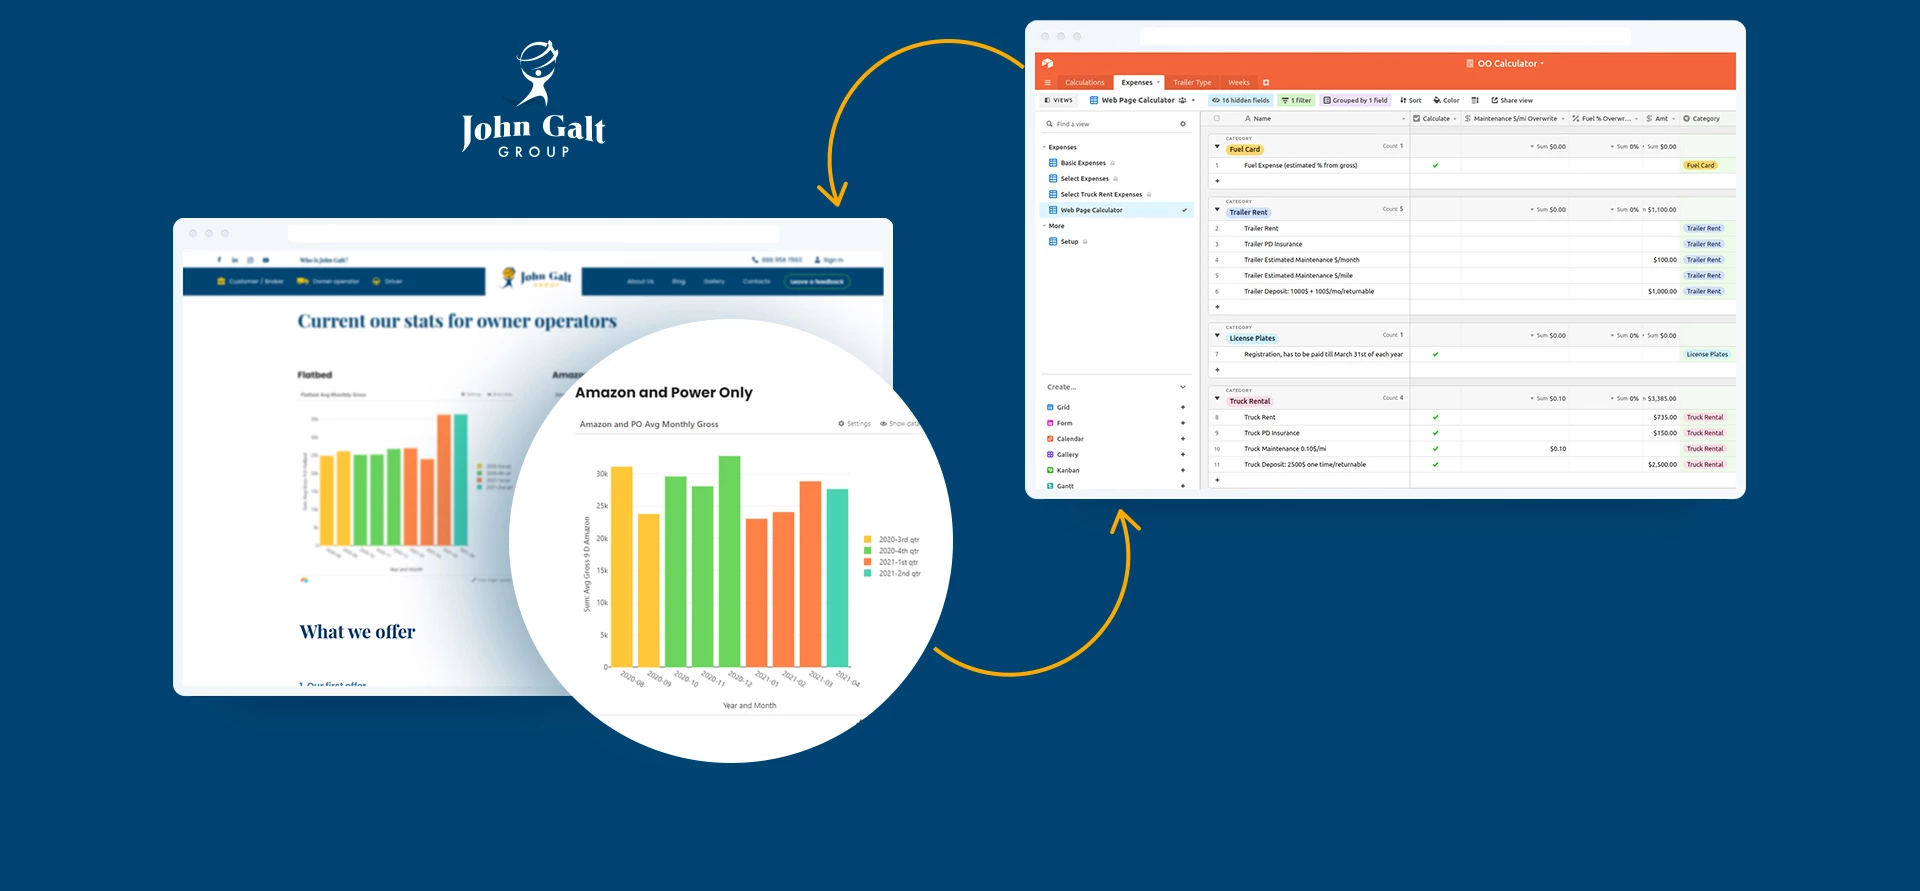The width and height of the screenshot is (1920, 891).
Task: Open the Color paint bucket option
Action: coord(1446,100)
